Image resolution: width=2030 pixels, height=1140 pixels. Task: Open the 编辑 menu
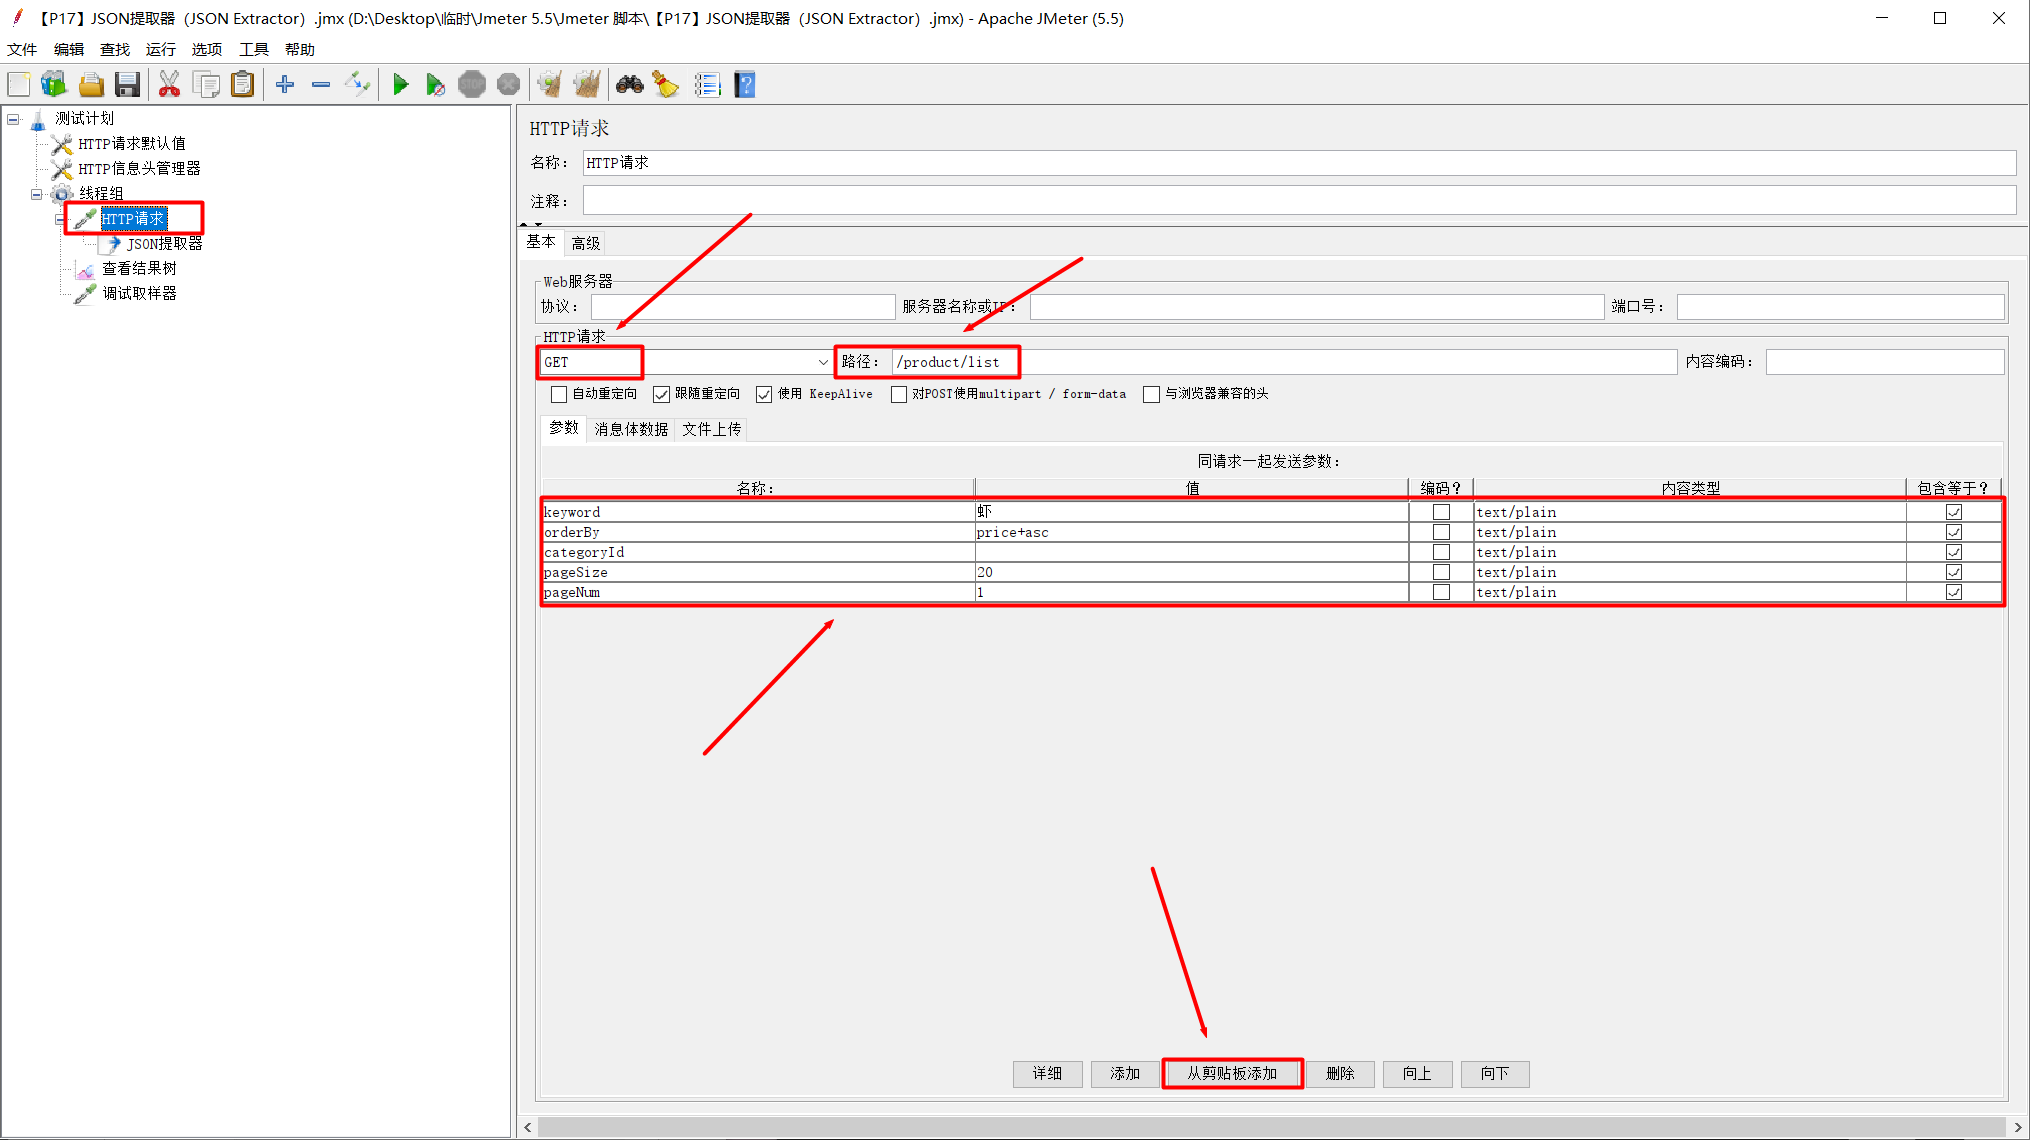pyautogui.click(x=69, y=50)
